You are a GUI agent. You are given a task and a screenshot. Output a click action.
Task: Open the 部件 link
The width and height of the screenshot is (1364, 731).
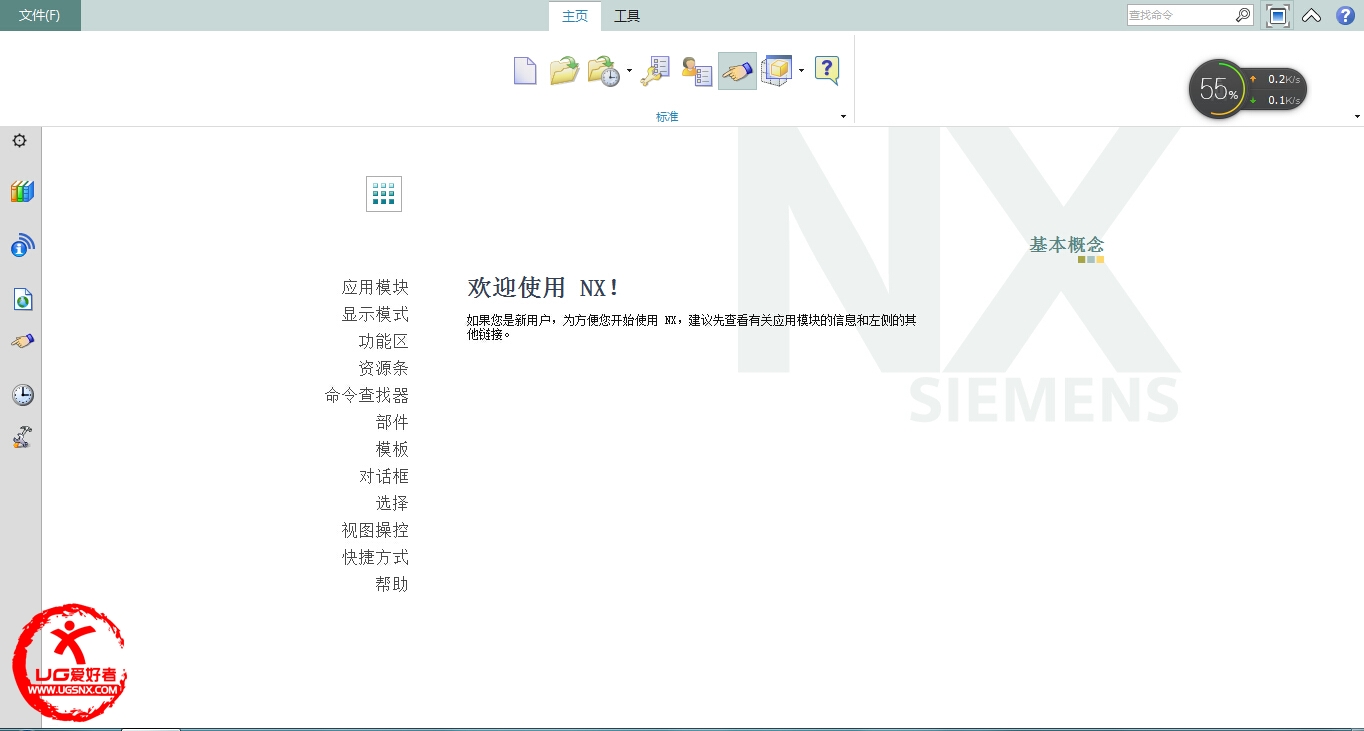pyautogui.click(x=392, y=423)
